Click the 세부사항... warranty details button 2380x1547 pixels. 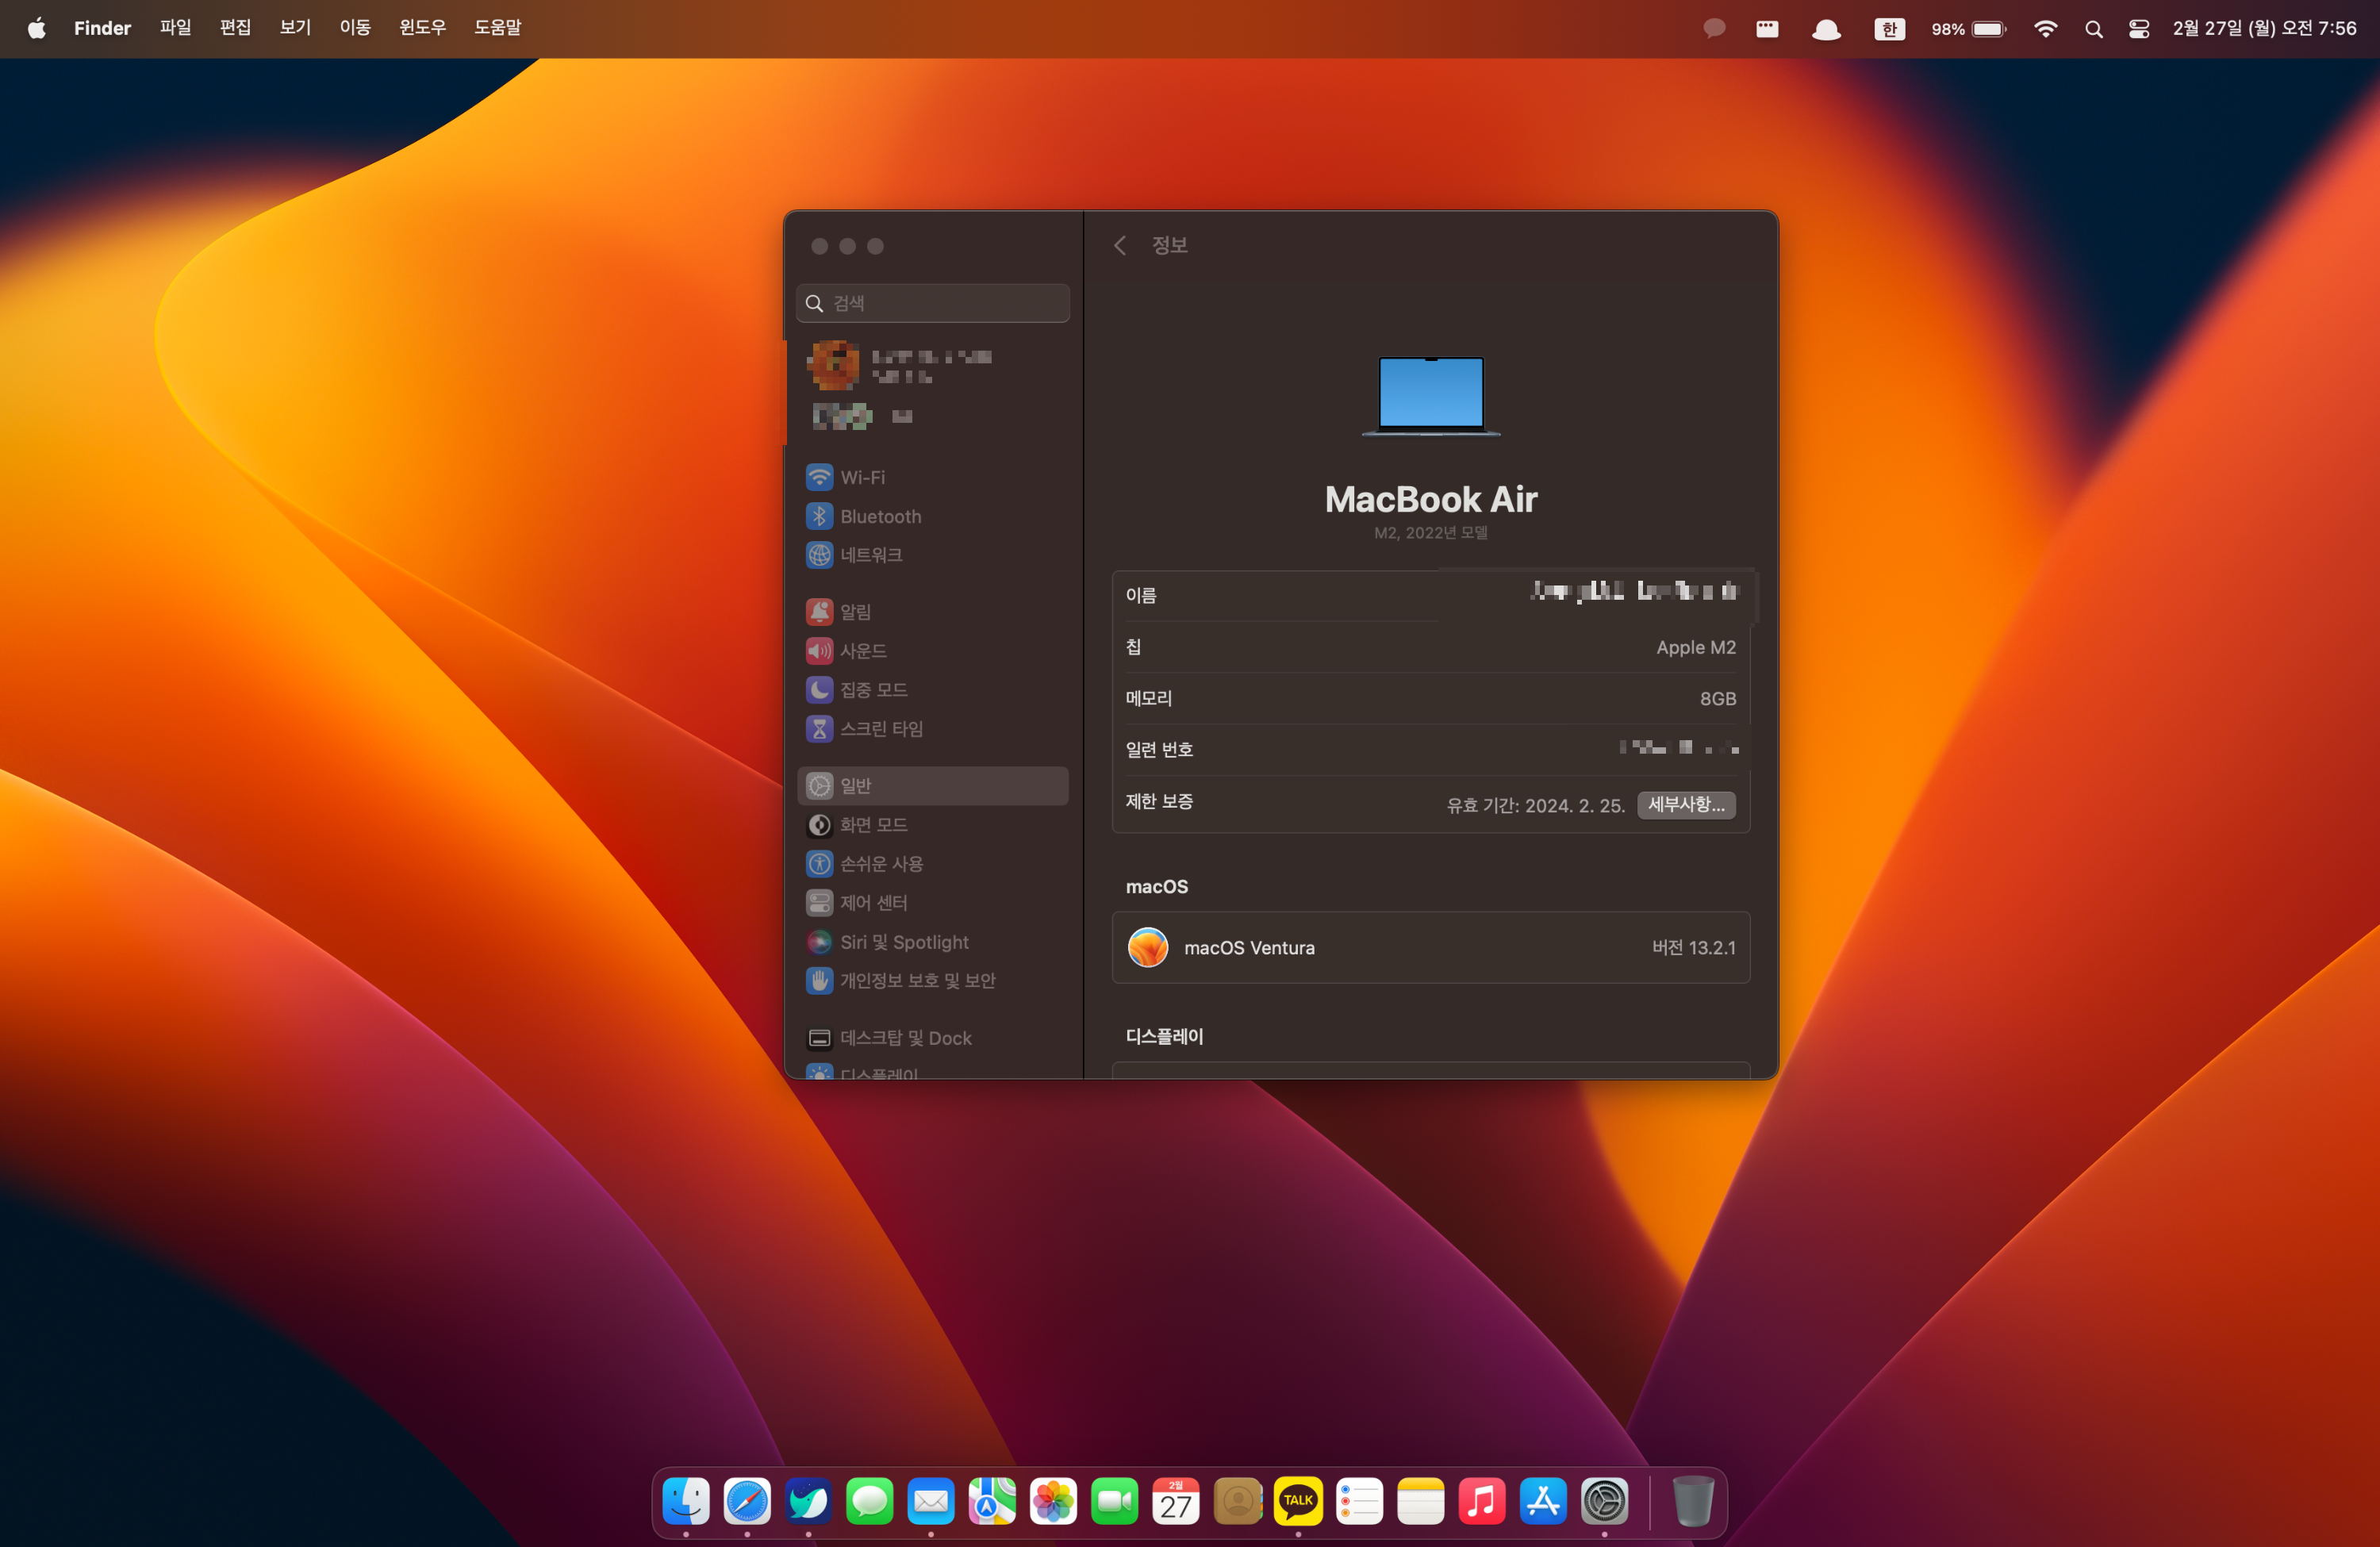click(1686, 805)
